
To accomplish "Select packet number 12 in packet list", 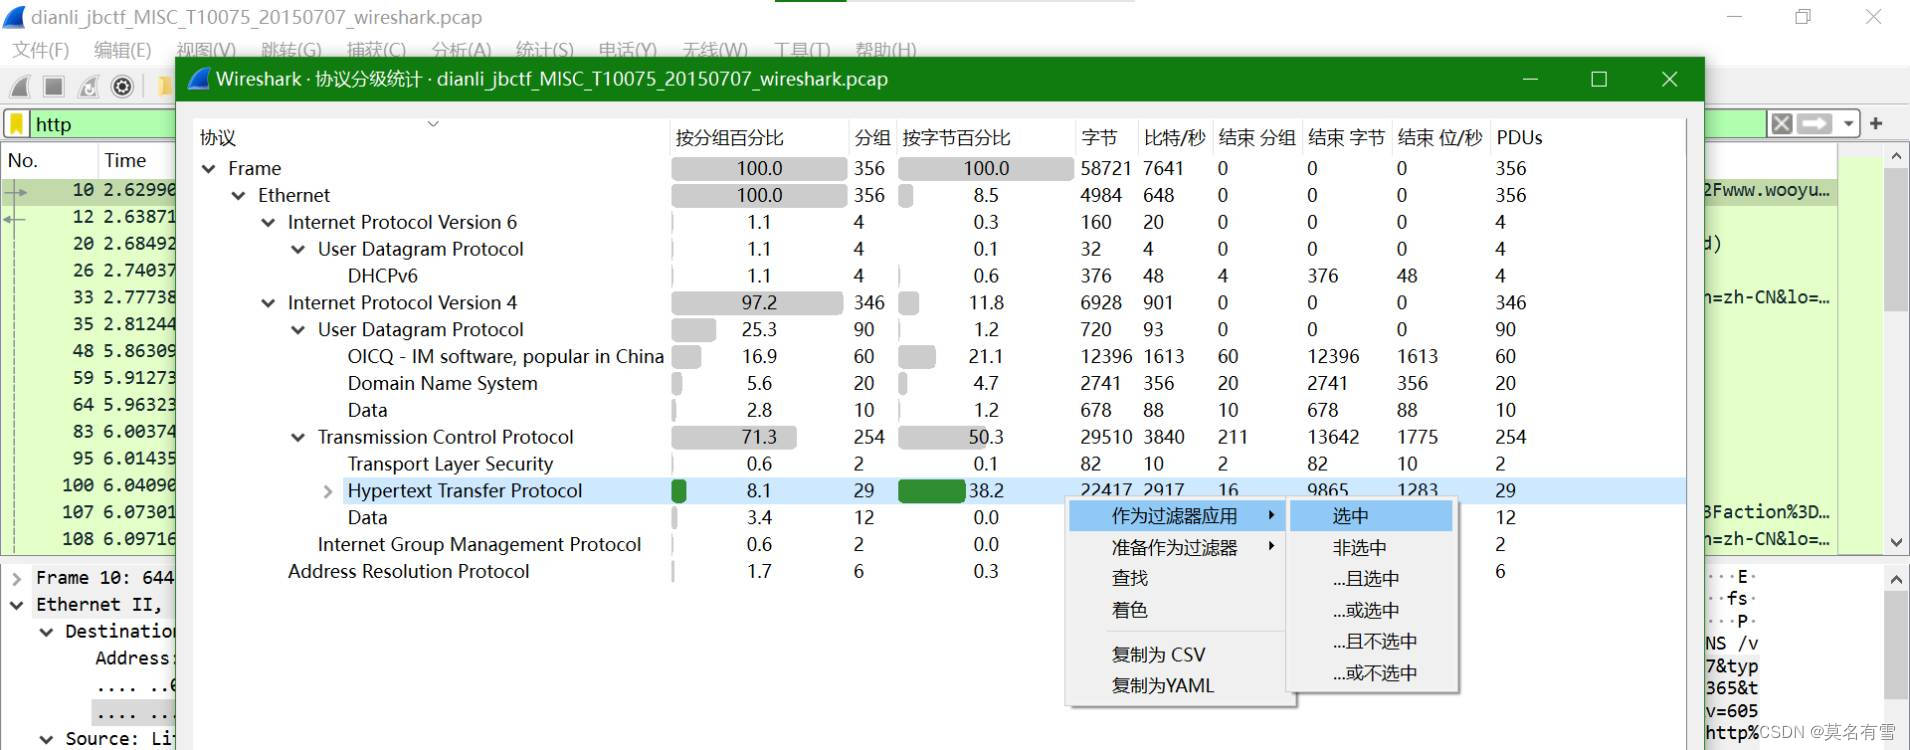I will click(90, 217).
